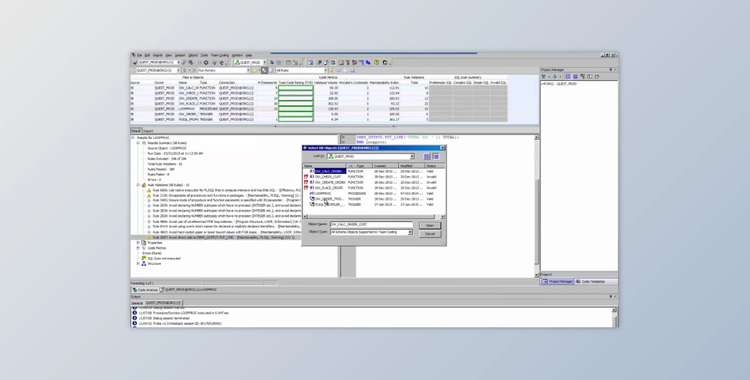Click Structure icon in results tree
Viewport: 750px width, 380px height.
(143, 264)
